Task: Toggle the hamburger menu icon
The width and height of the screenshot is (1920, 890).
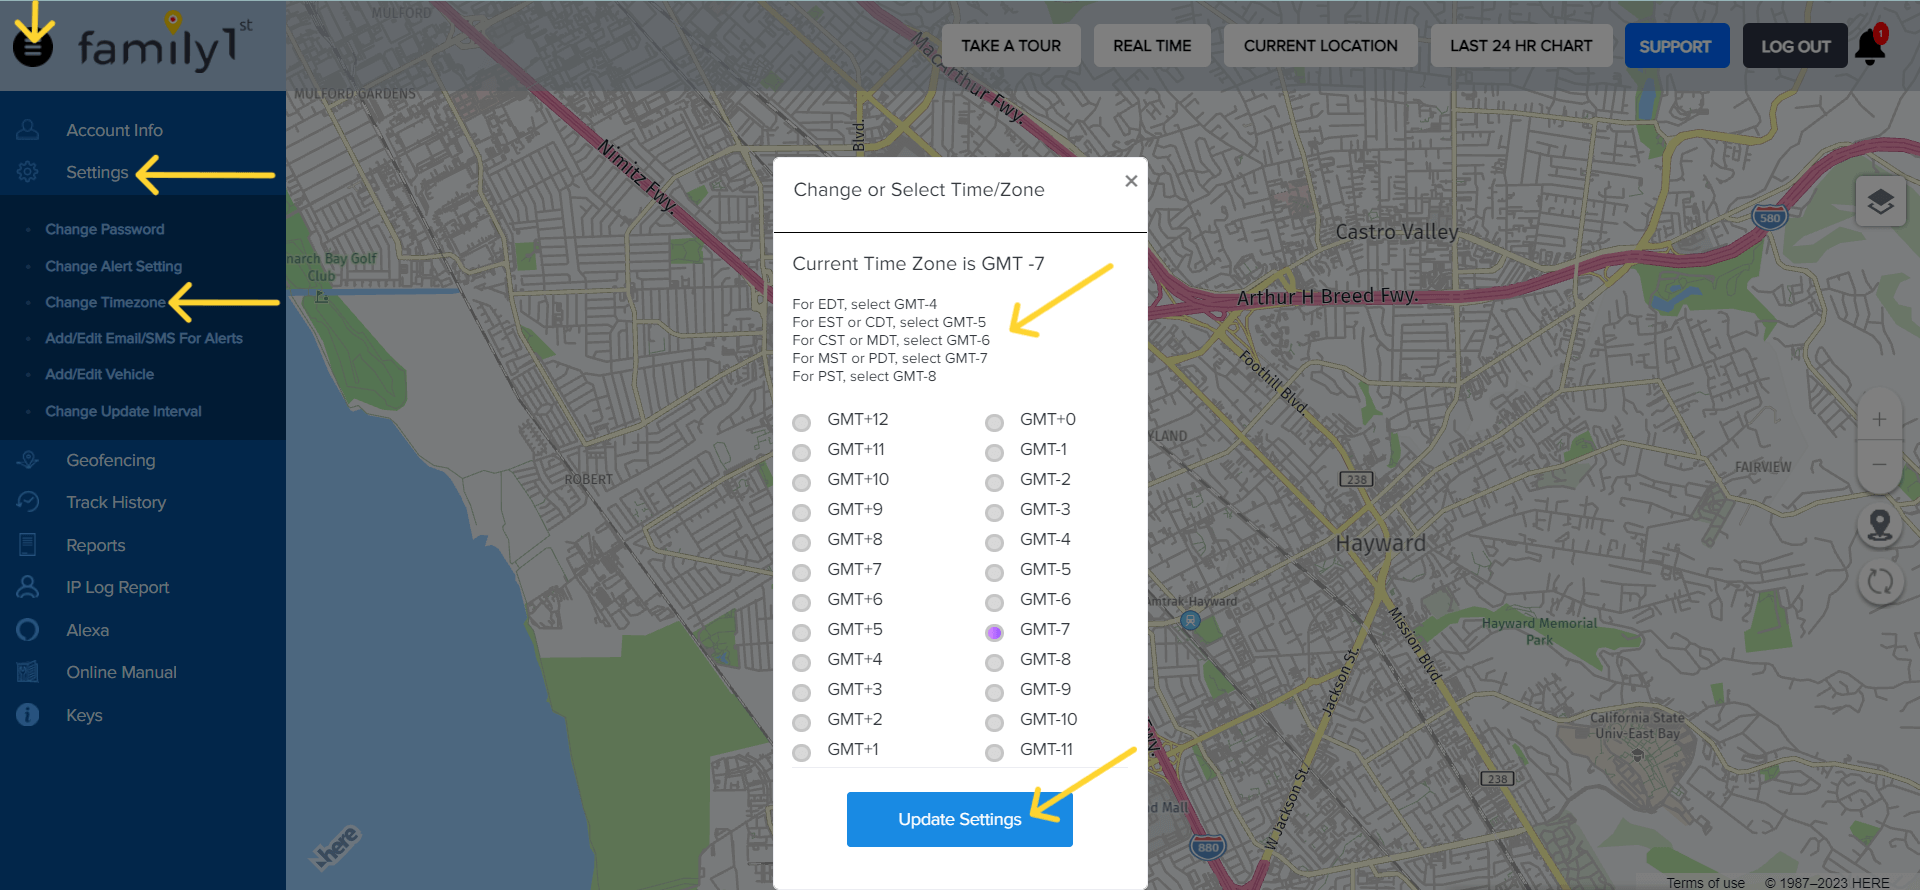Action: tap(32, 48)
